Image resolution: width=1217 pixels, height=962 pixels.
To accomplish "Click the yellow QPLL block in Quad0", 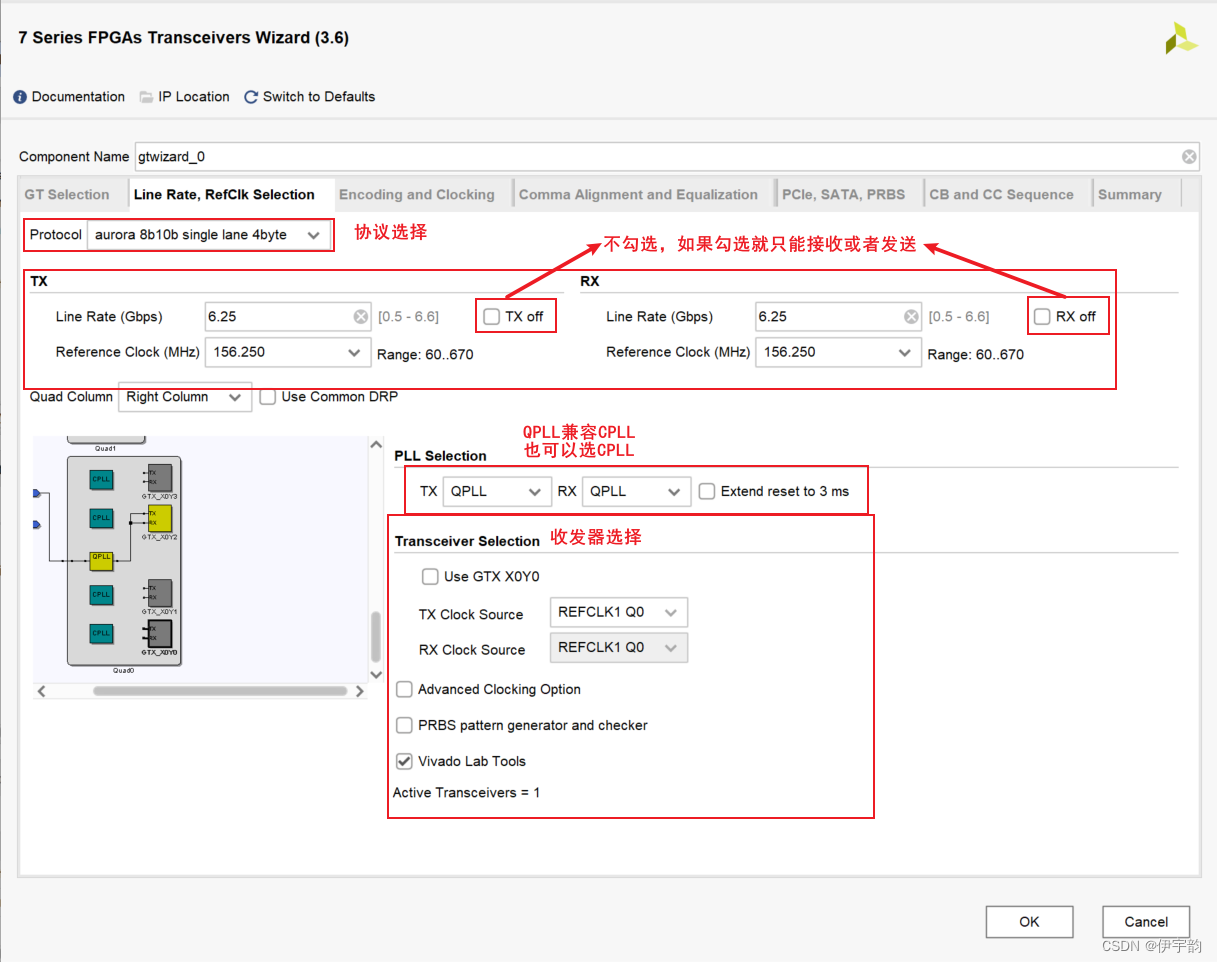I will 101,560.
